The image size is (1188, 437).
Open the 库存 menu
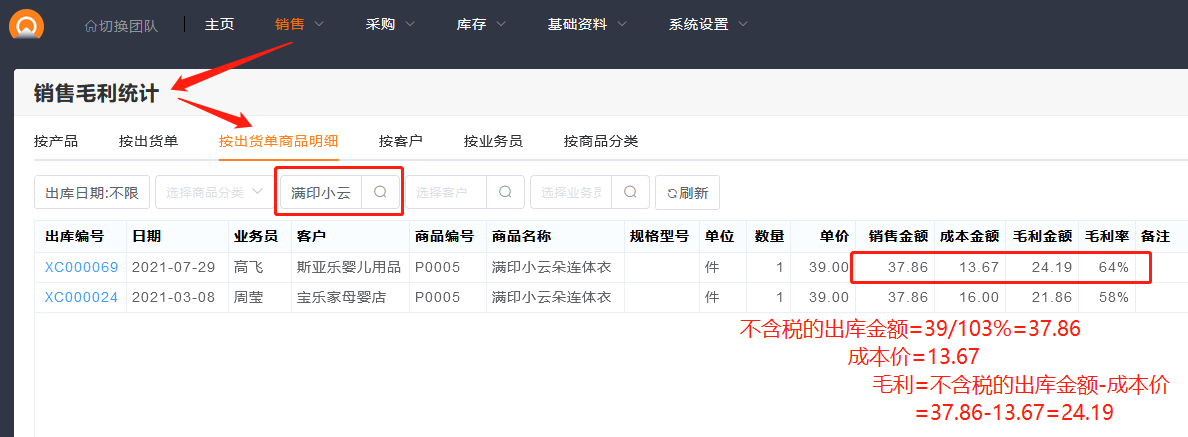coord(481,24)
